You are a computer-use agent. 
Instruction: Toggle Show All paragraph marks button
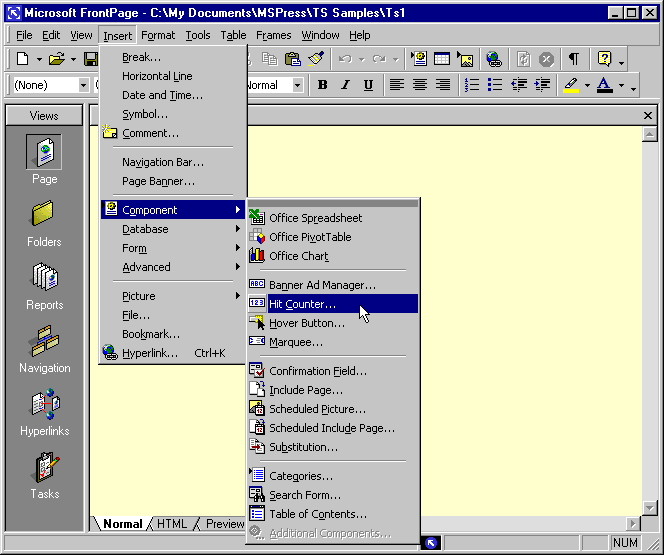573,60
